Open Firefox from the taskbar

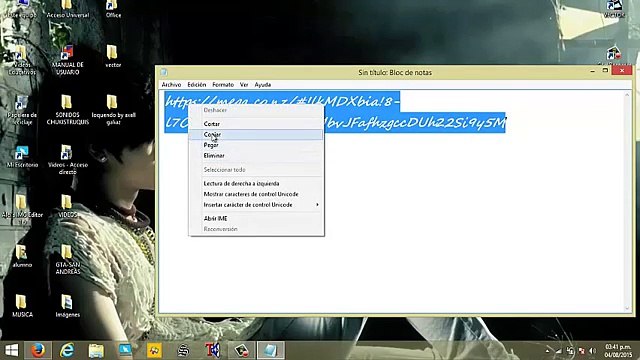pos(38,350)
